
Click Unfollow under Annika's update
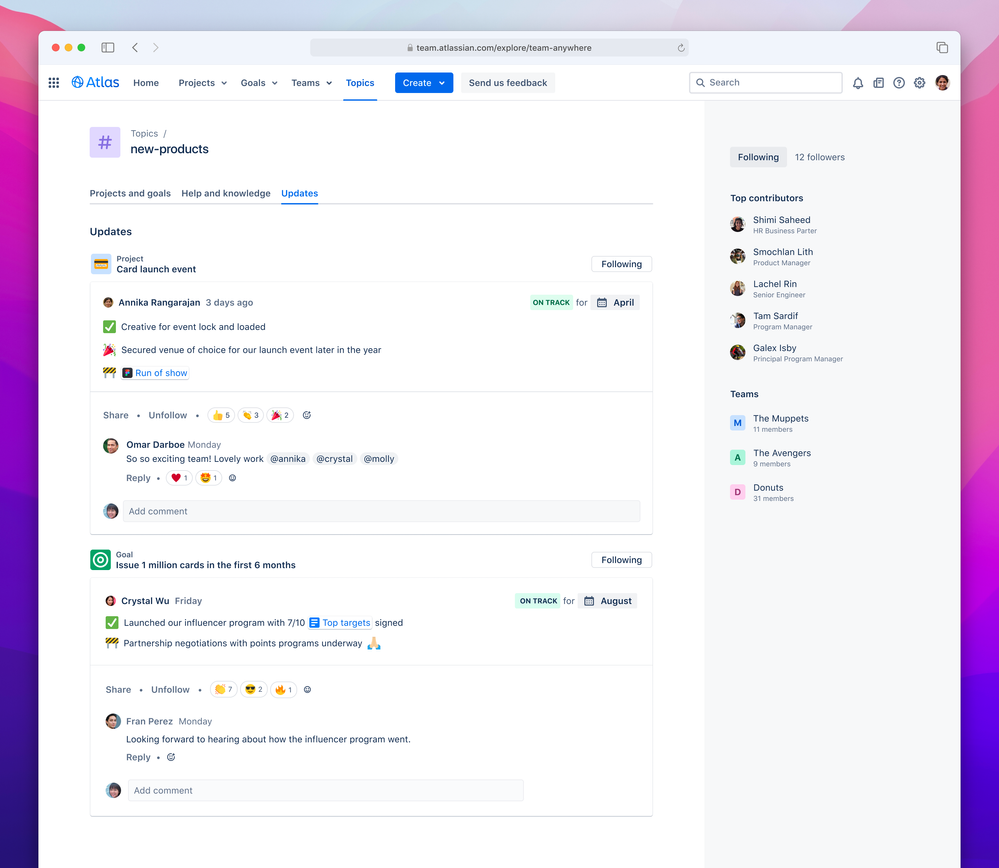168,415
